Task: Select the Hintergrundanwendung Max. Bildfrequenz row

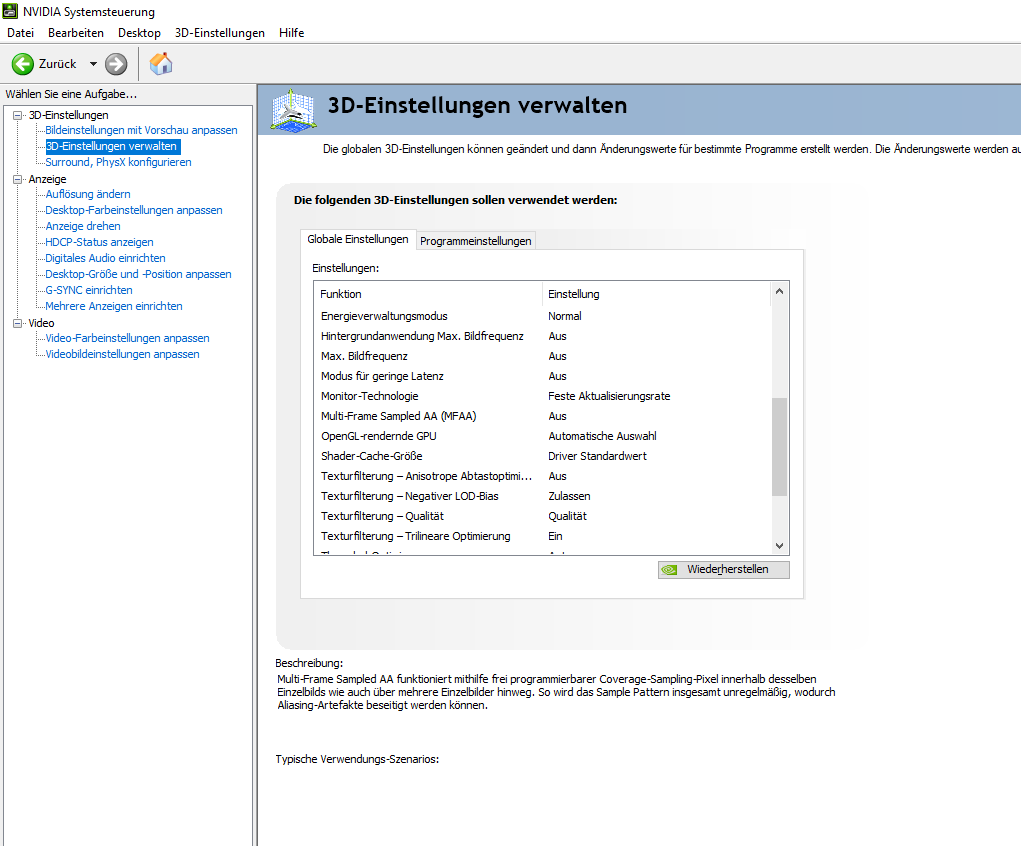Action: pyautogui.click(x=542, y=336)
